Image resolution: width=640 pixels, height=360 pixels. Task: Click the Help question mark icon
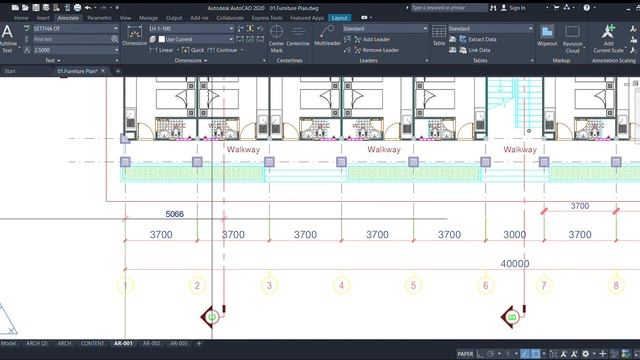[587, 8]
